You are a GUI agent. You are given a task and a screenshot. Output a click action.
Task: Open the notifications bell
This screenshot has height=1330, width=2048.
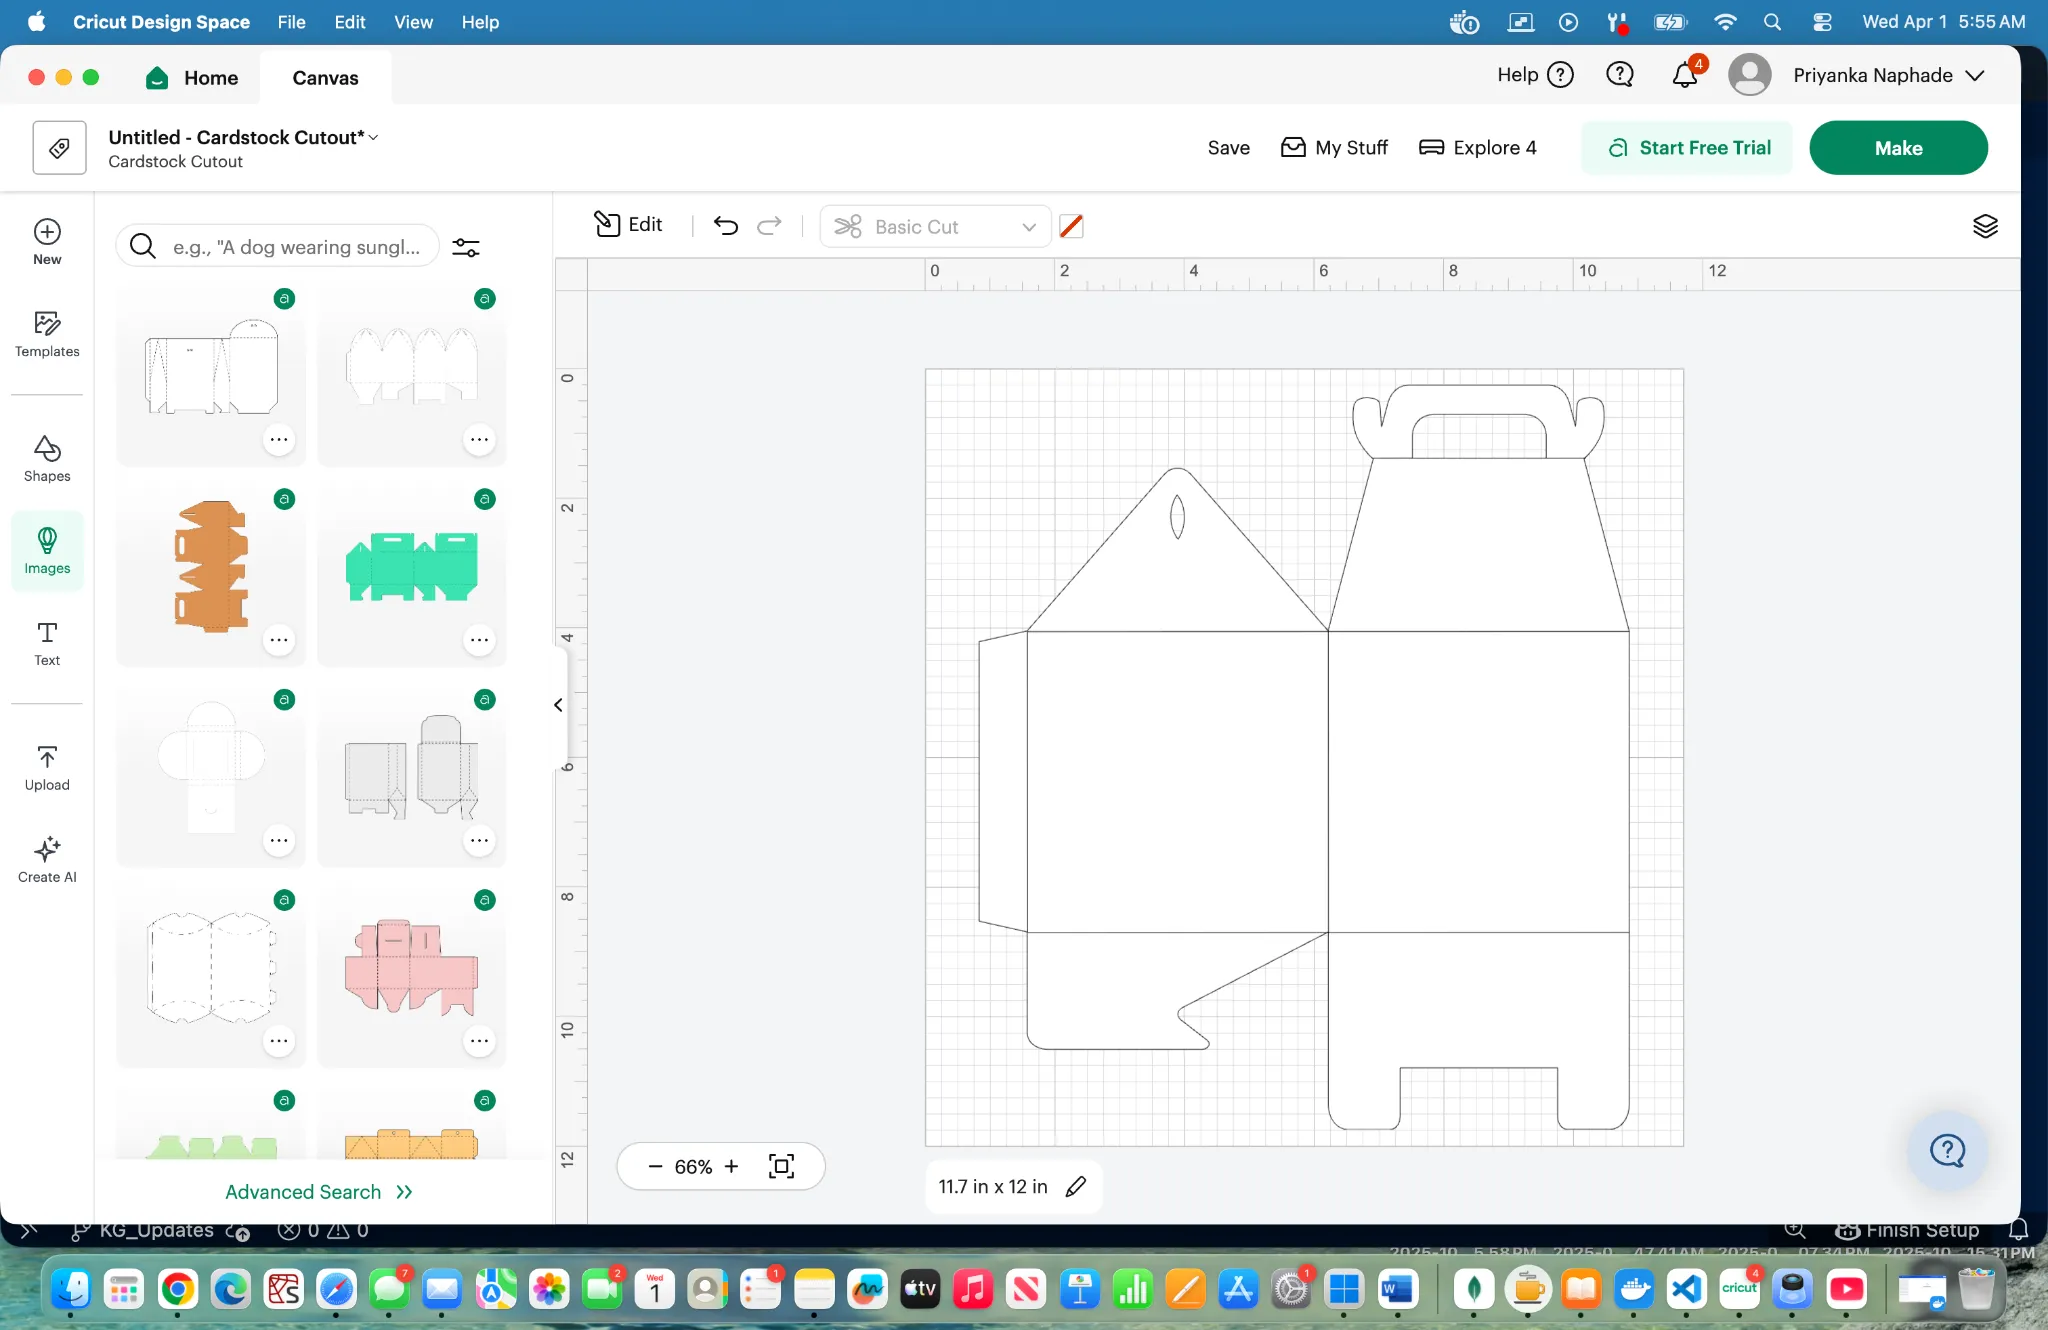(x=1685, y=75)
